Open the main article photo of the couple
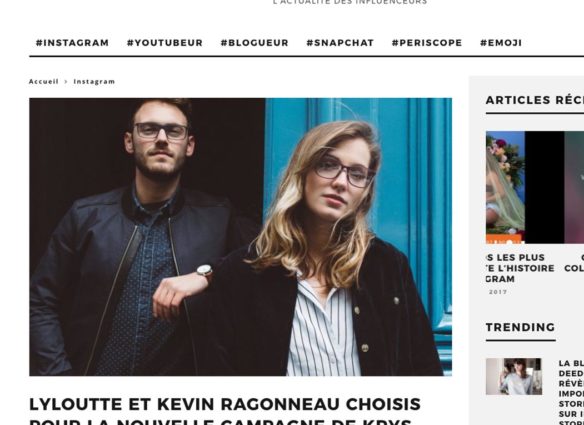The height and width of the screenshot is (425, 584). (x=241, y=237)
